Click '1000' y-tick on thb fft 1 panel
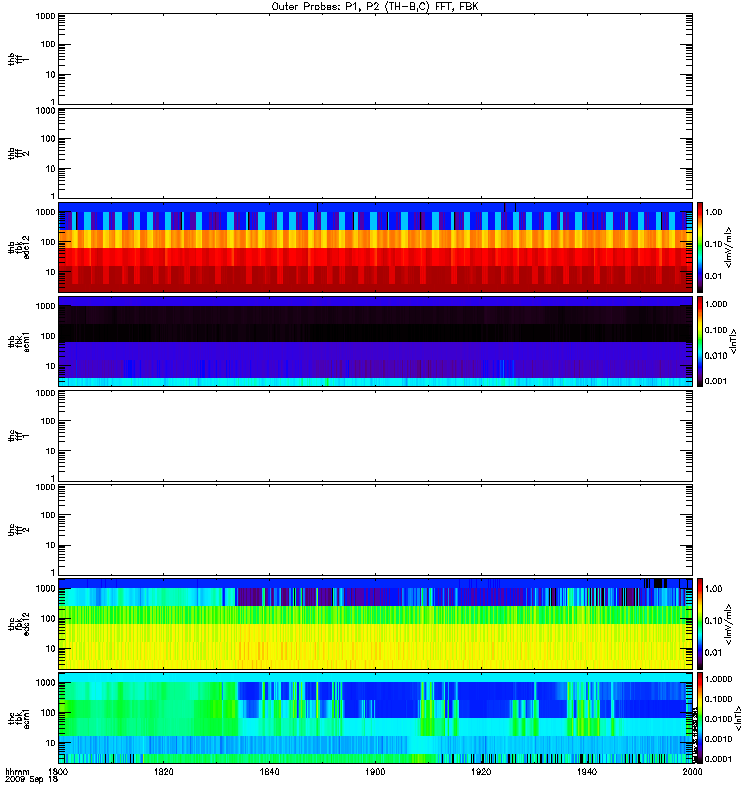Viewport: 750px width, 800px height. click(x=45, y=16)
